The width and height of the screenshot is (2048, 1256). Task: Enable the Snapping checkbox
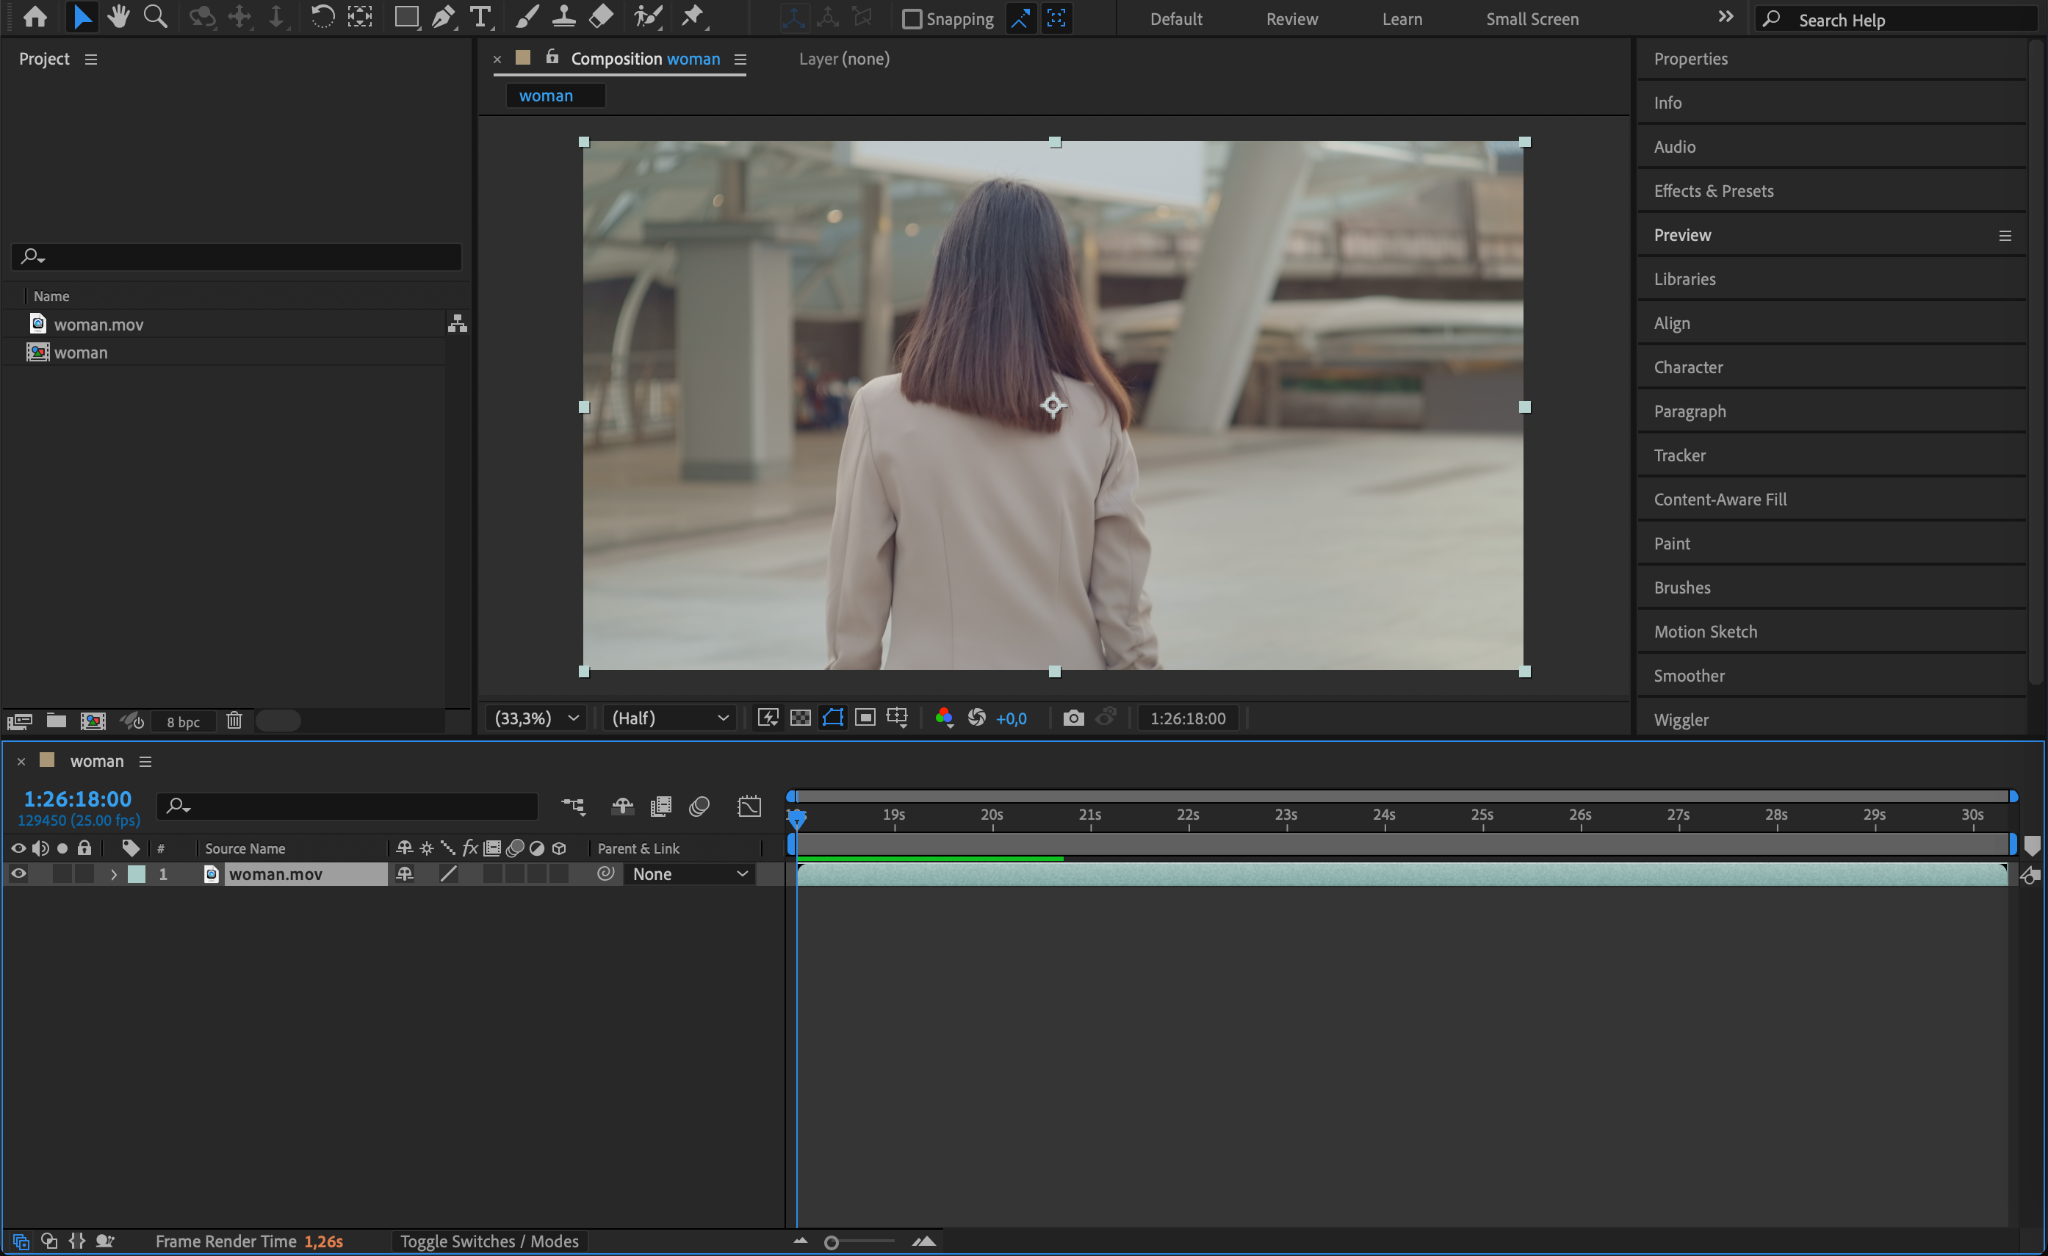point(912,19)
